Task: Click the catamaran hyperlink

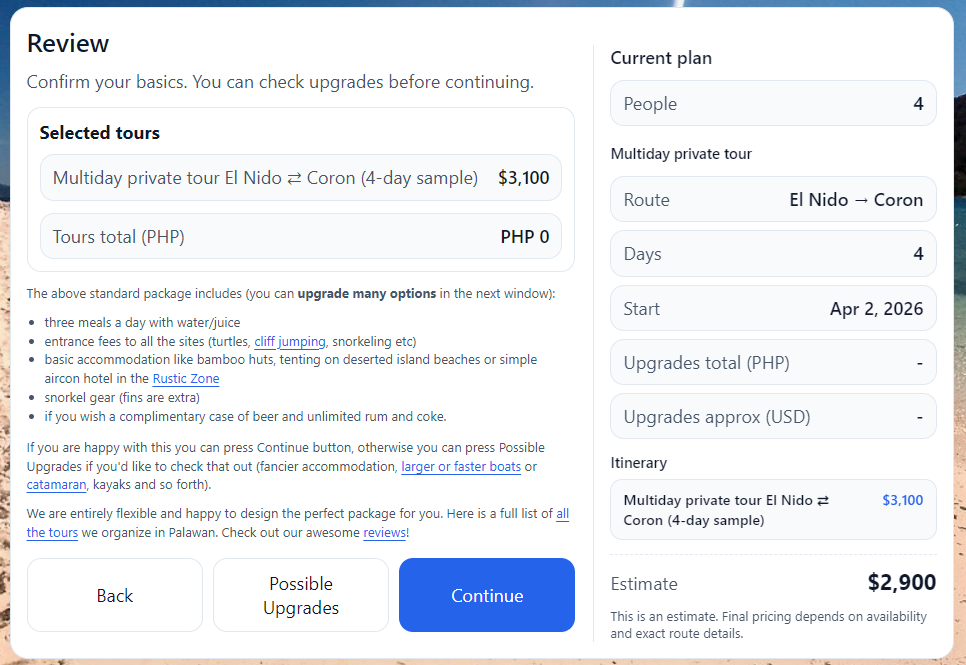Action: click(x=57, y=485)
